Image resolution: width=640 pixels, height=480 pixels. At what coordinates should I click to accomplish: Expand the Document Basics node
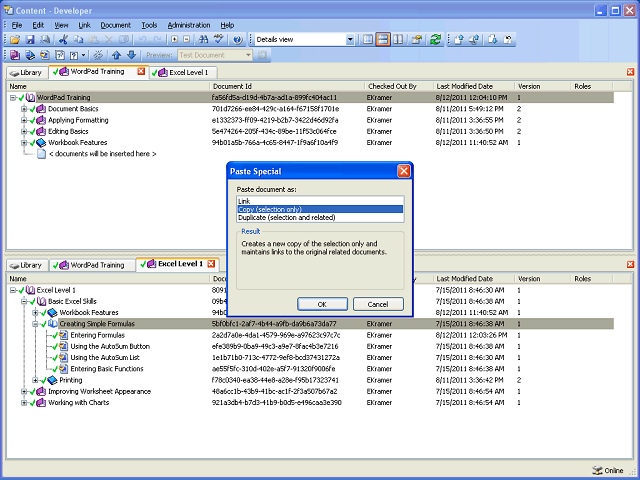[x=24, y=109]
